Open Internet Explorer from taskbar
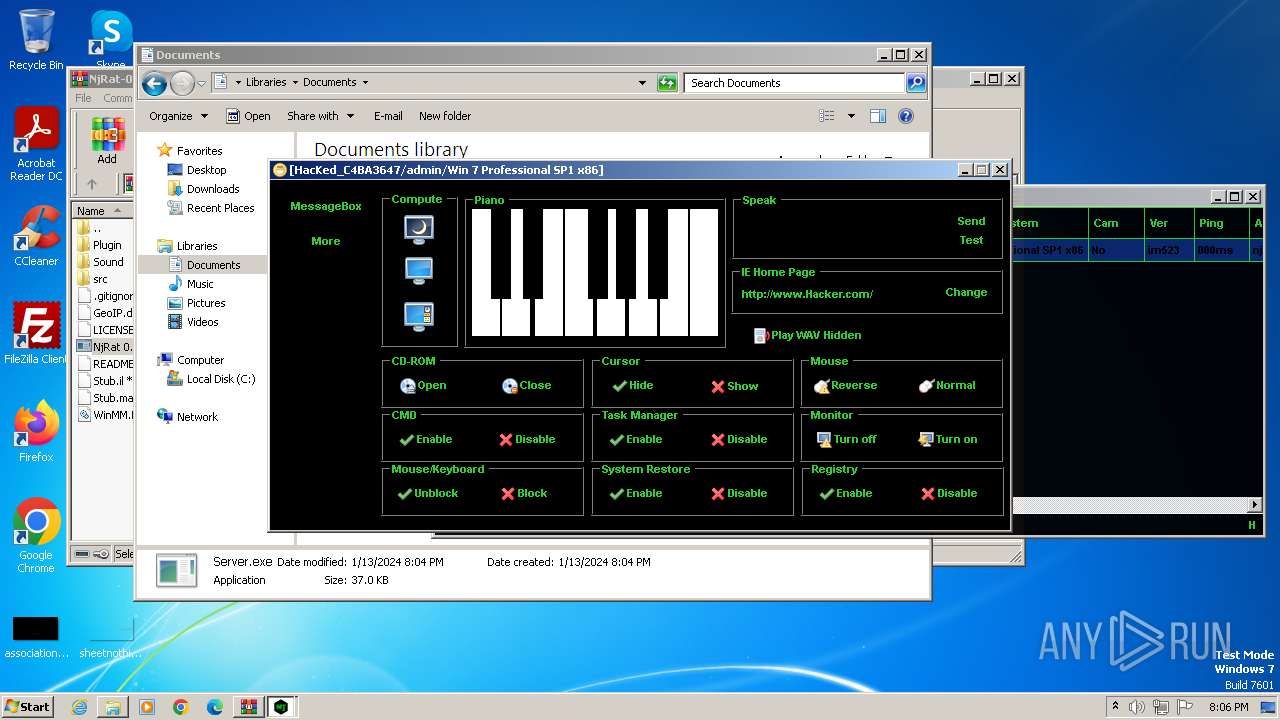 click(x=79, y=707)
